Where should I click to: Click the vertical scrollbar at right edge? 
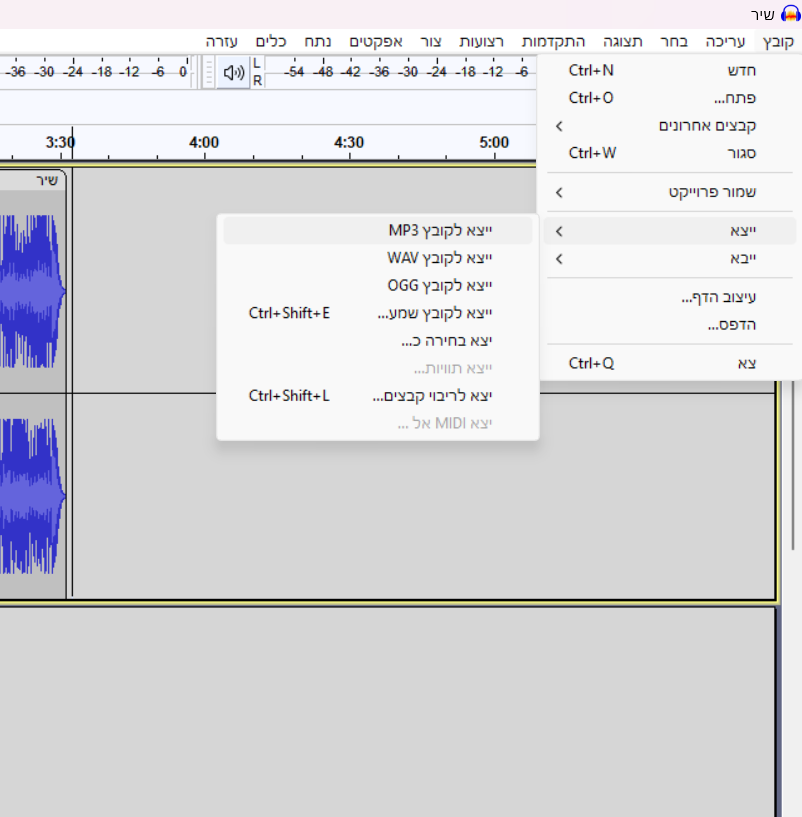(793, 464)
